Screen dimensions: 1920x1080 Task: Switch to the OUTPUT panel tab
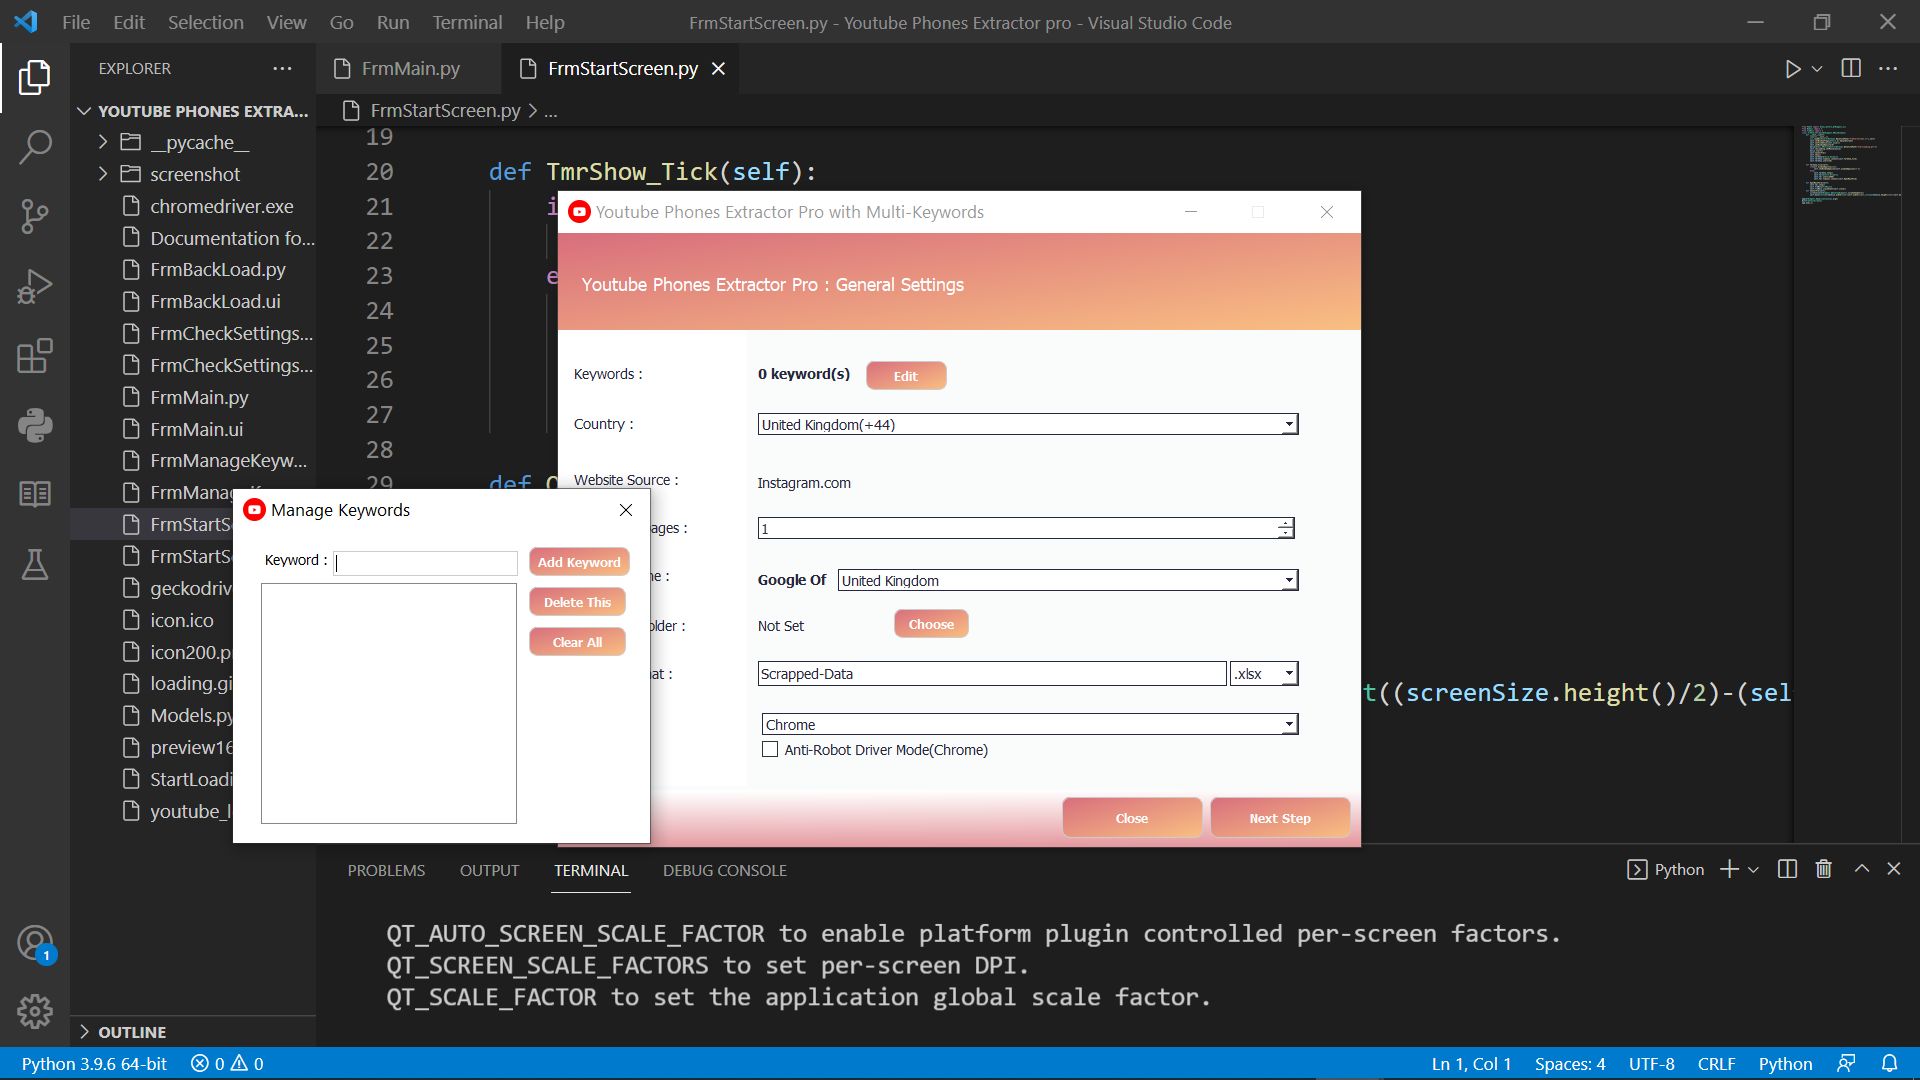click(489, 870)
